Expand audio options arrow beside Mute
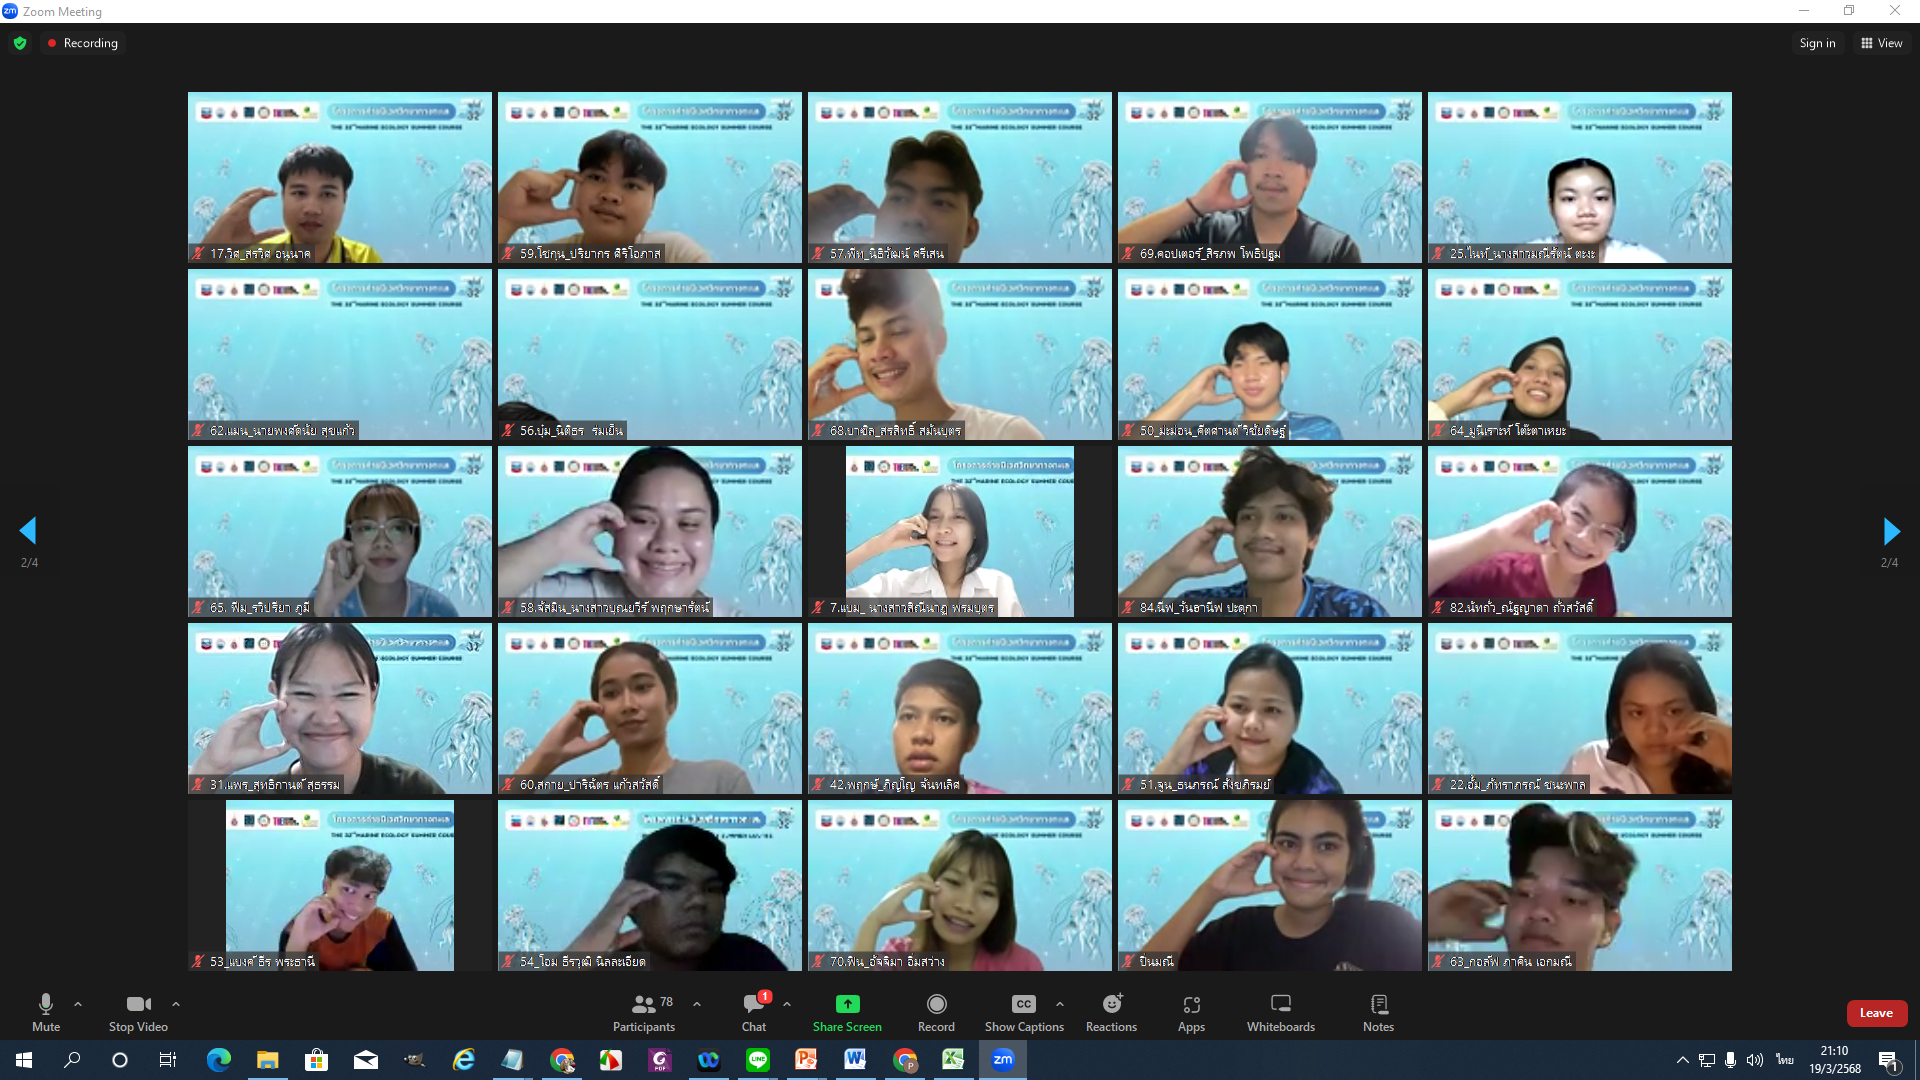The height and width of the screenshot is (1080, 1920). (78, 1004)
